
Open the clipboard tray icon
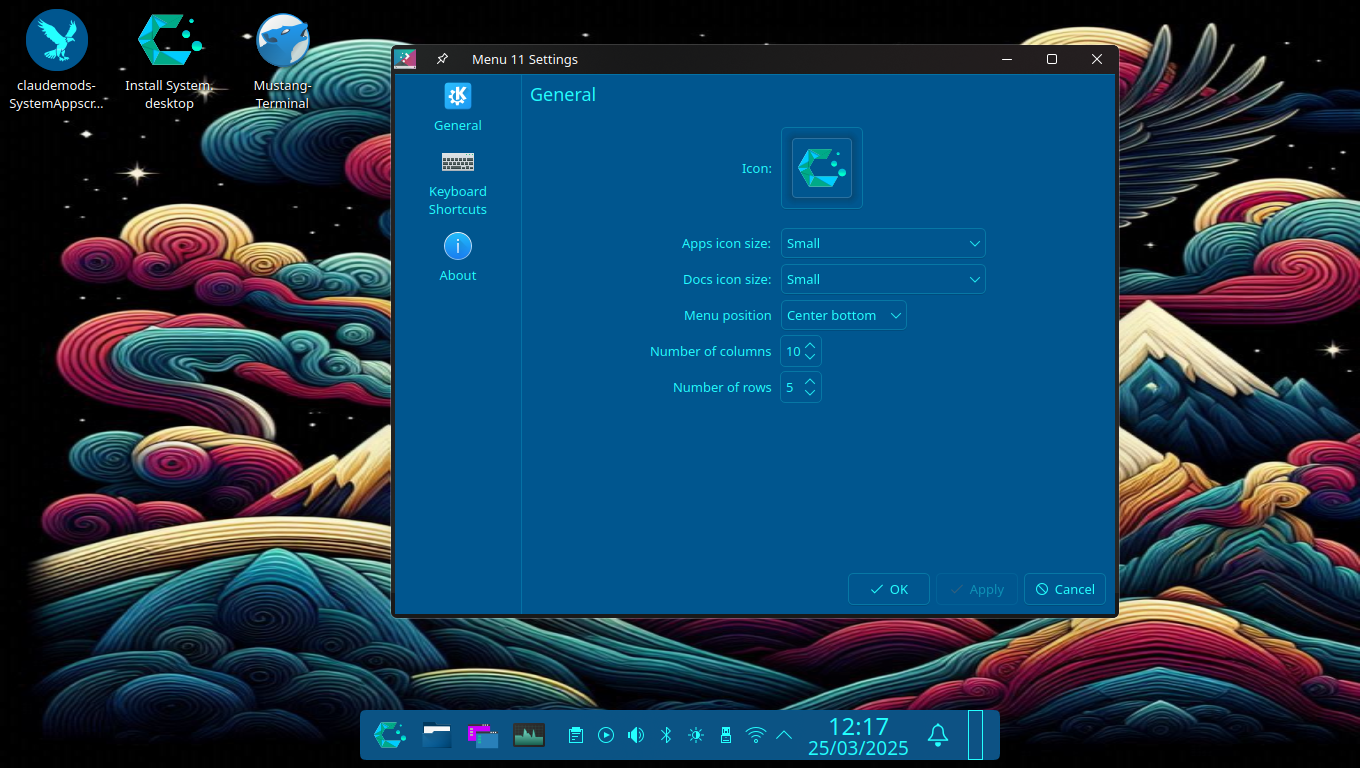pyautogui.click(x=576, y=735)
